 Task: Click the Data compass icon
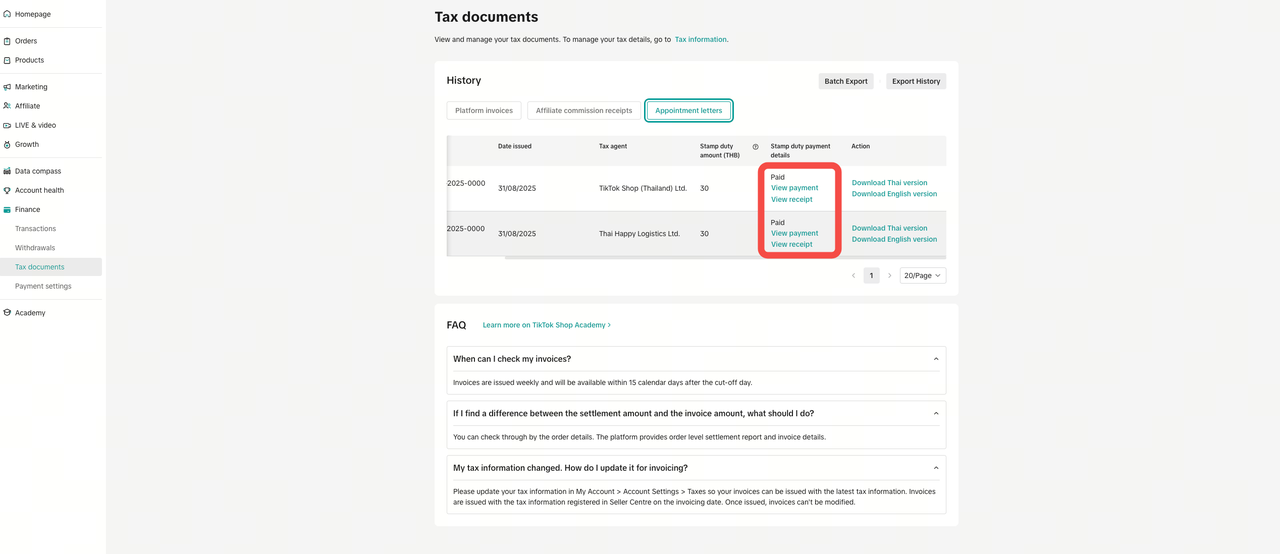(x=7, y=171)
